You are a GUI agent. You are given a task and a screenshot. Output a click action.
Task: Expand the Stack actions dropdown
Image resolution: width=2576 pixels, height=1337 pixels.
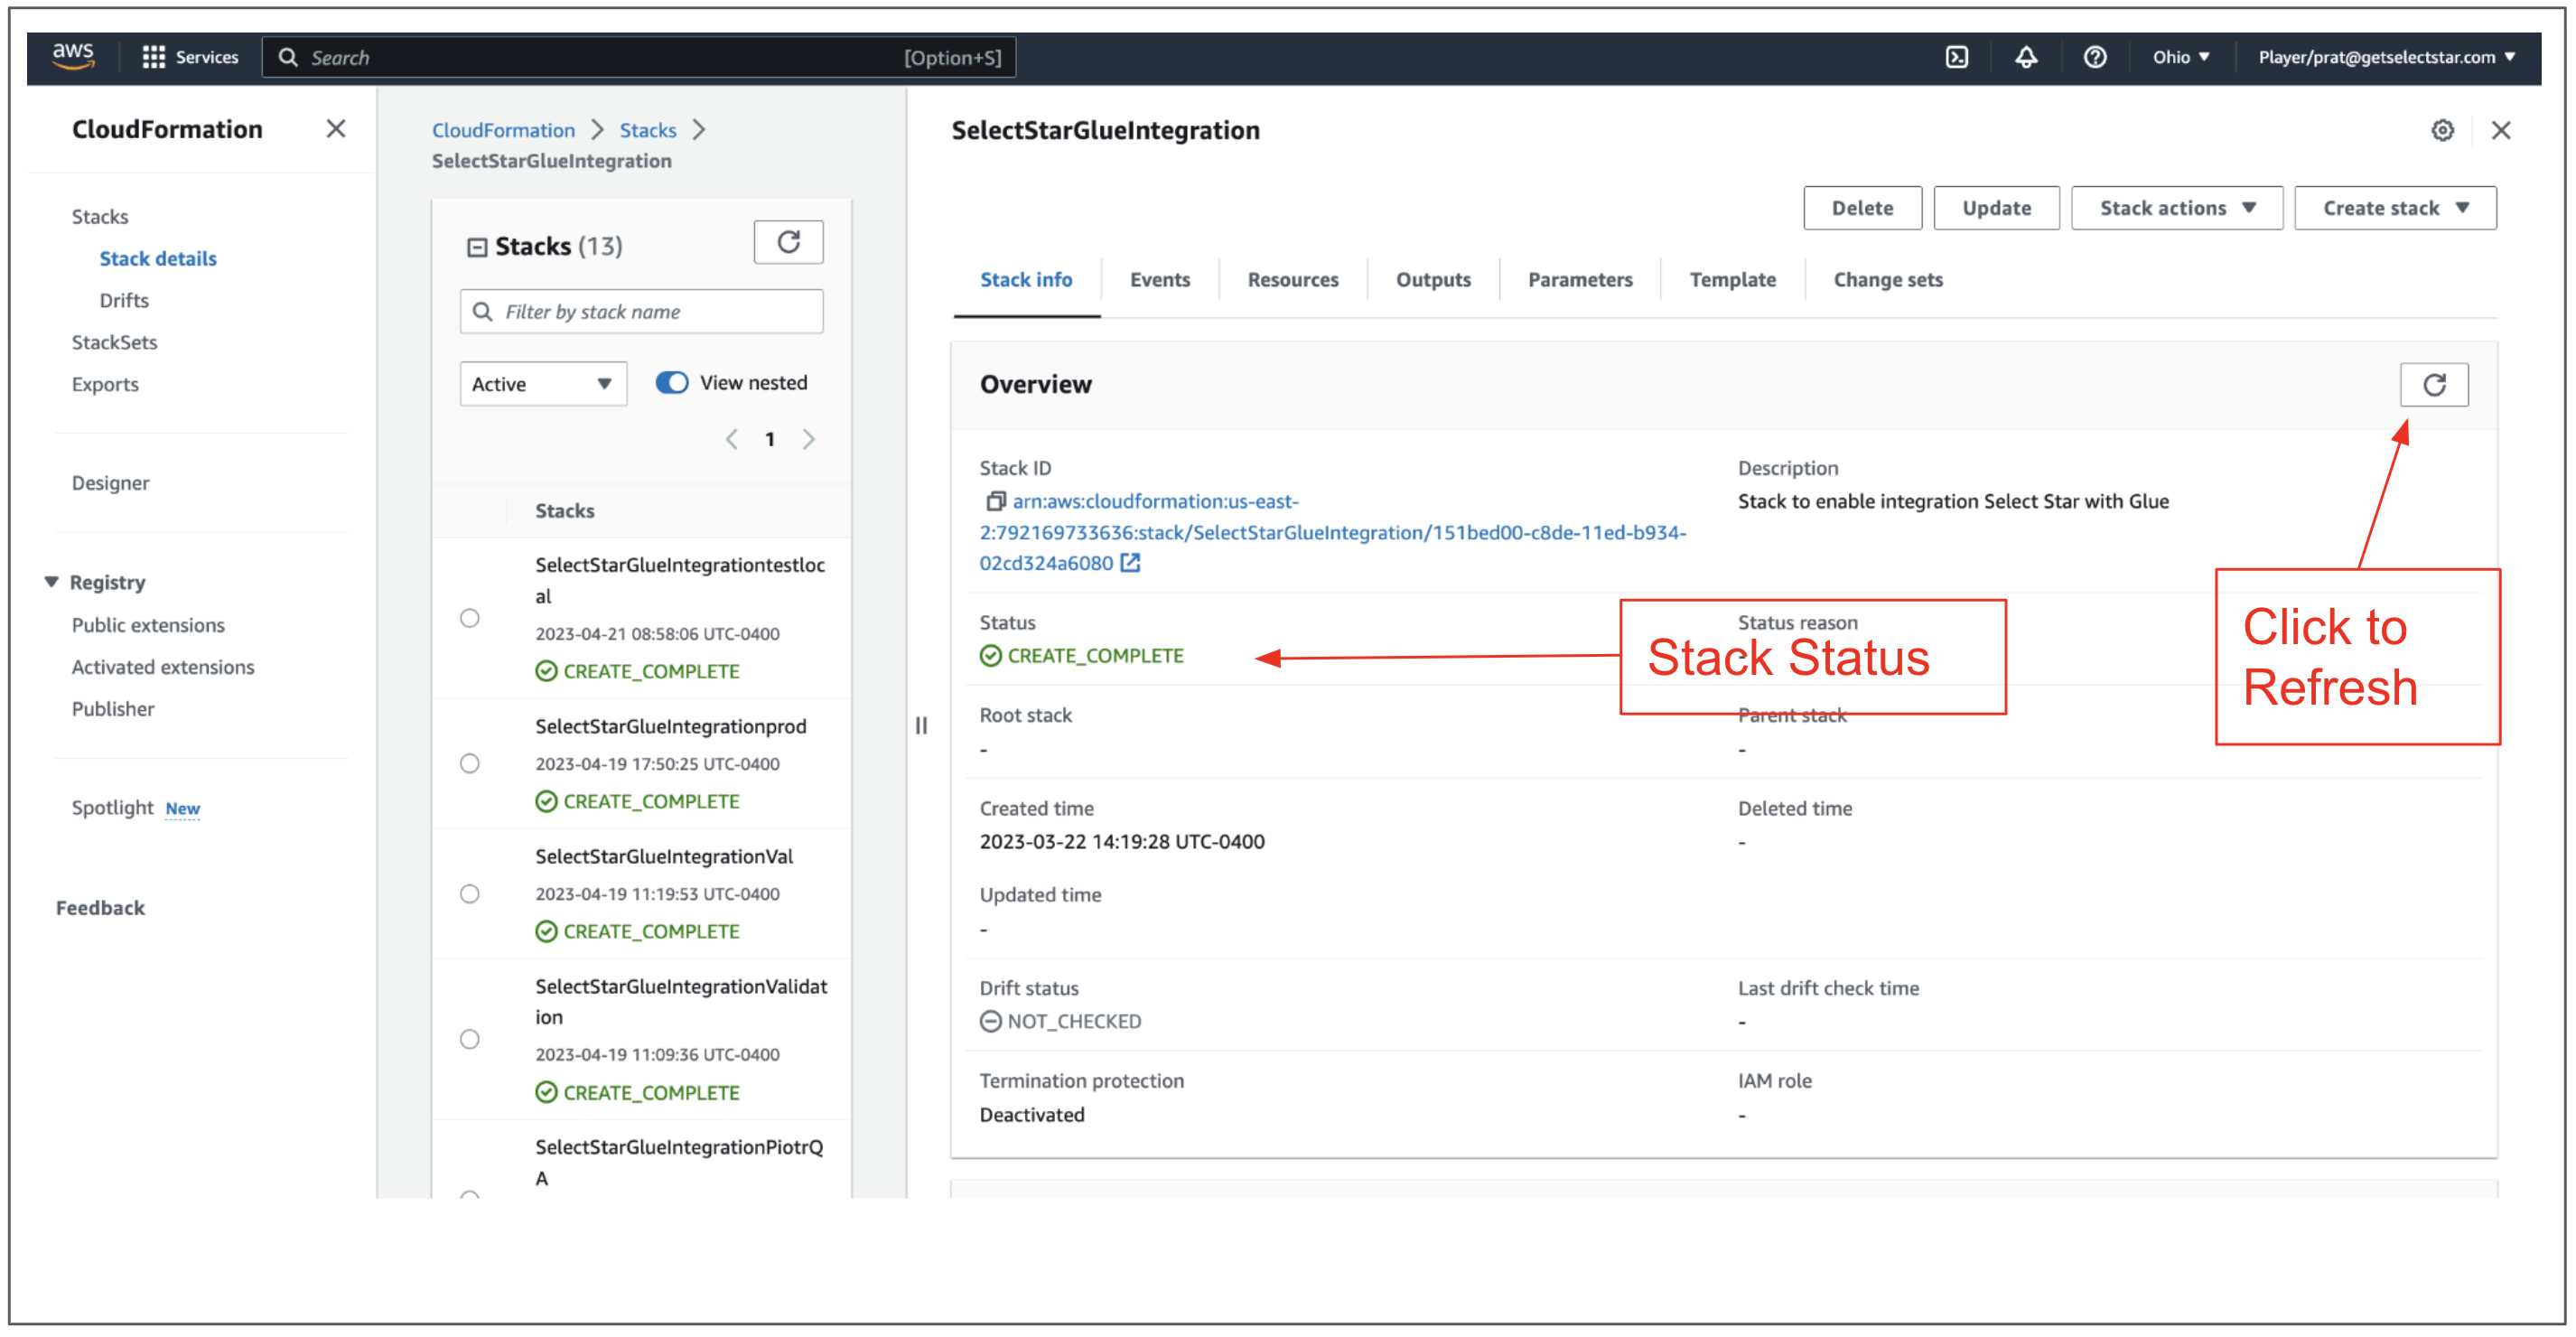point(2176,208)
